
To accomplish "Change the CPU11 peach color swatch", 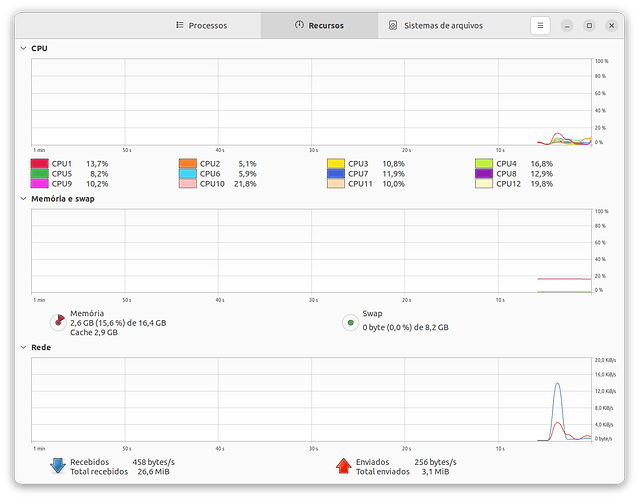I will [x=336, y=183].
